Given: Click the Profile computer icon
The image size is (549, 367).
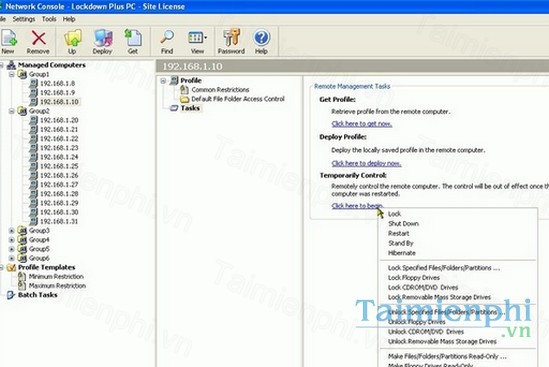Looking at the screenshot, I should click(174, 81).
